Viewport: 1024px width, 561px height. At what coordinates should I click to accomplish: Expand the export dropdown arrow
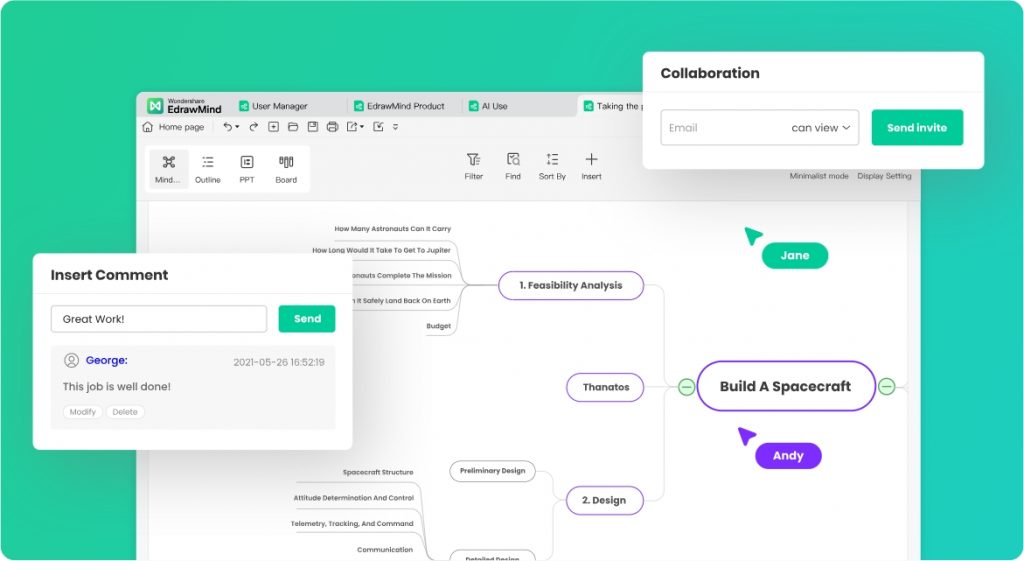pyautogui.click(x=363, y=127)
